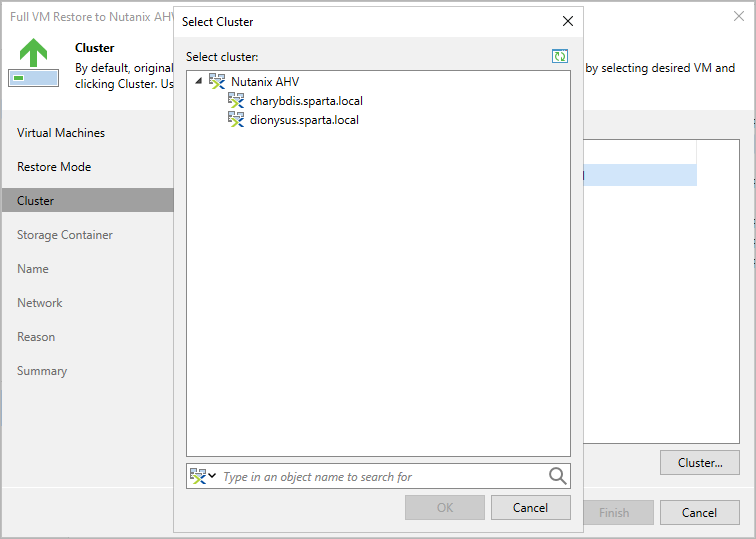Click the disabled OK button in dialog
This screenshot has height=539, width=756.
point(445,508)
